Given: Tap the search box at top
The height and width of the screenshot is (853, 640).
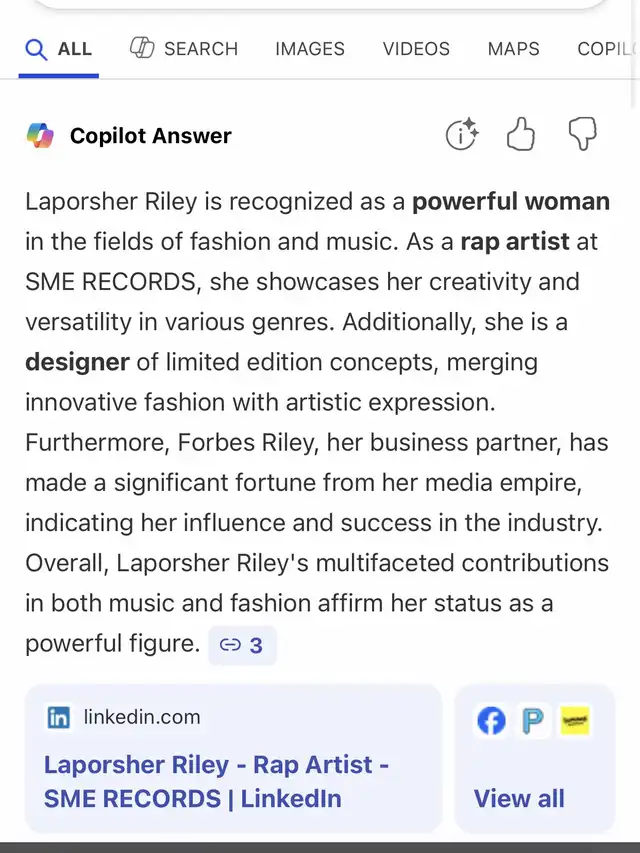Looking at the screenshot, I should pyautogui.click(x=320, y=5).
